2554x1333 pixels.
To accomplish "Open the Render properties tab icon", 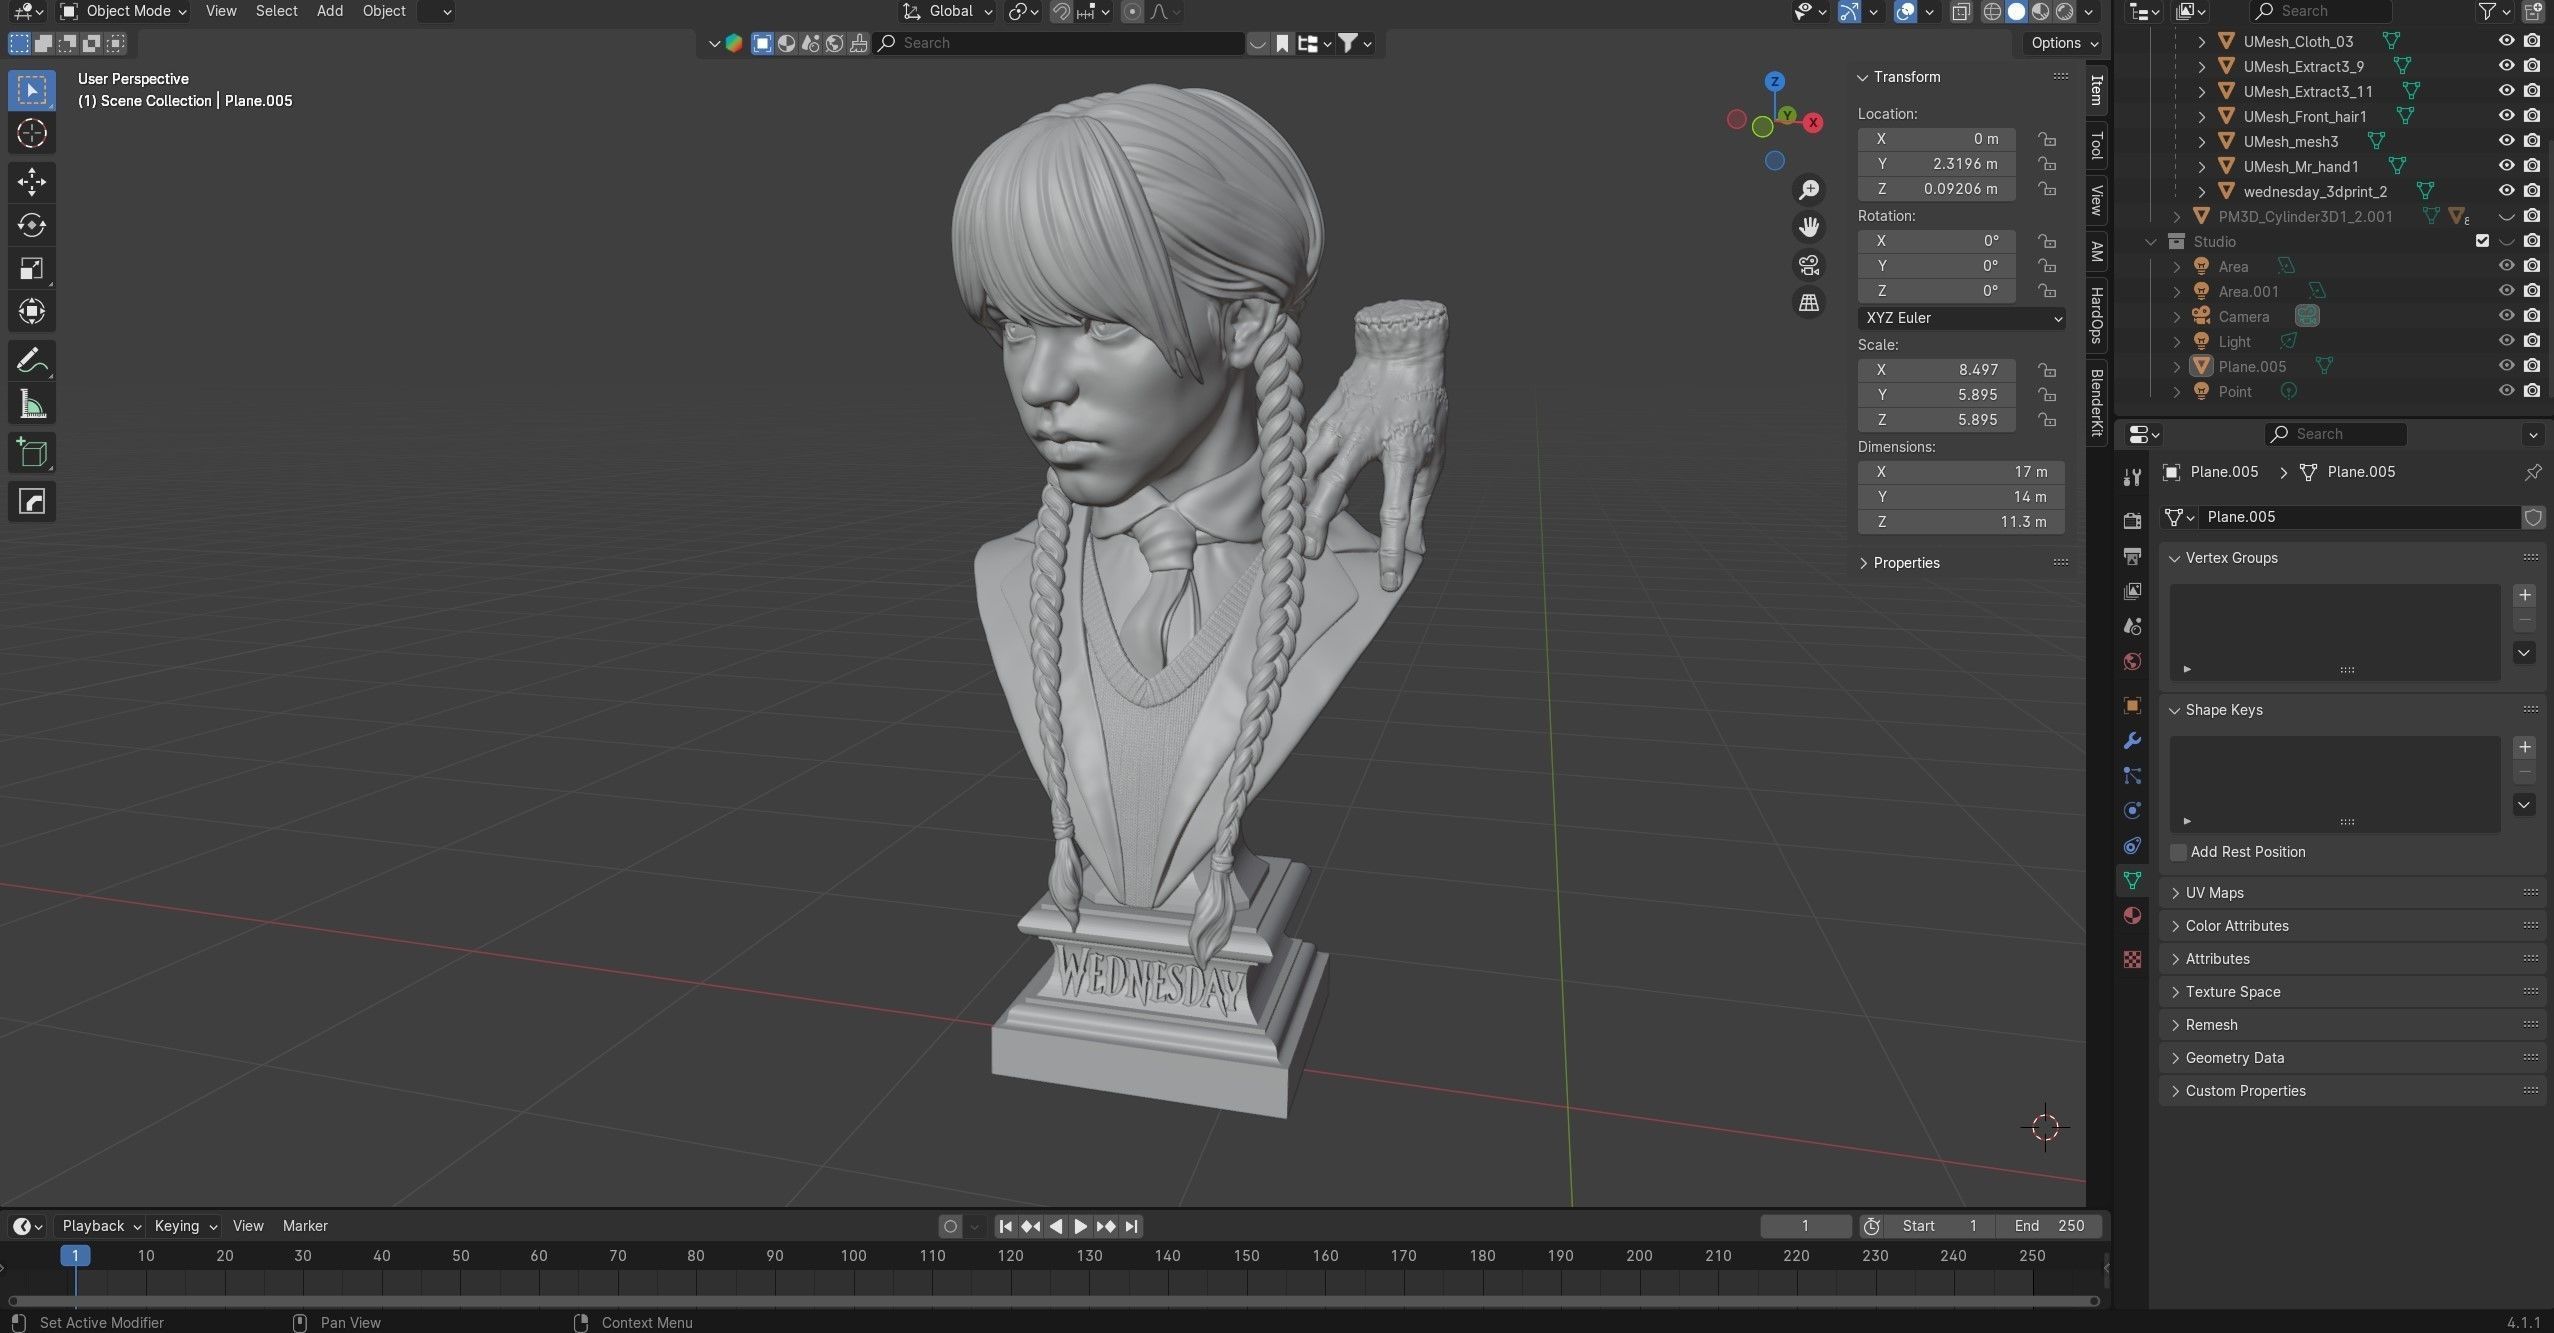I will tap(2132, 520).
